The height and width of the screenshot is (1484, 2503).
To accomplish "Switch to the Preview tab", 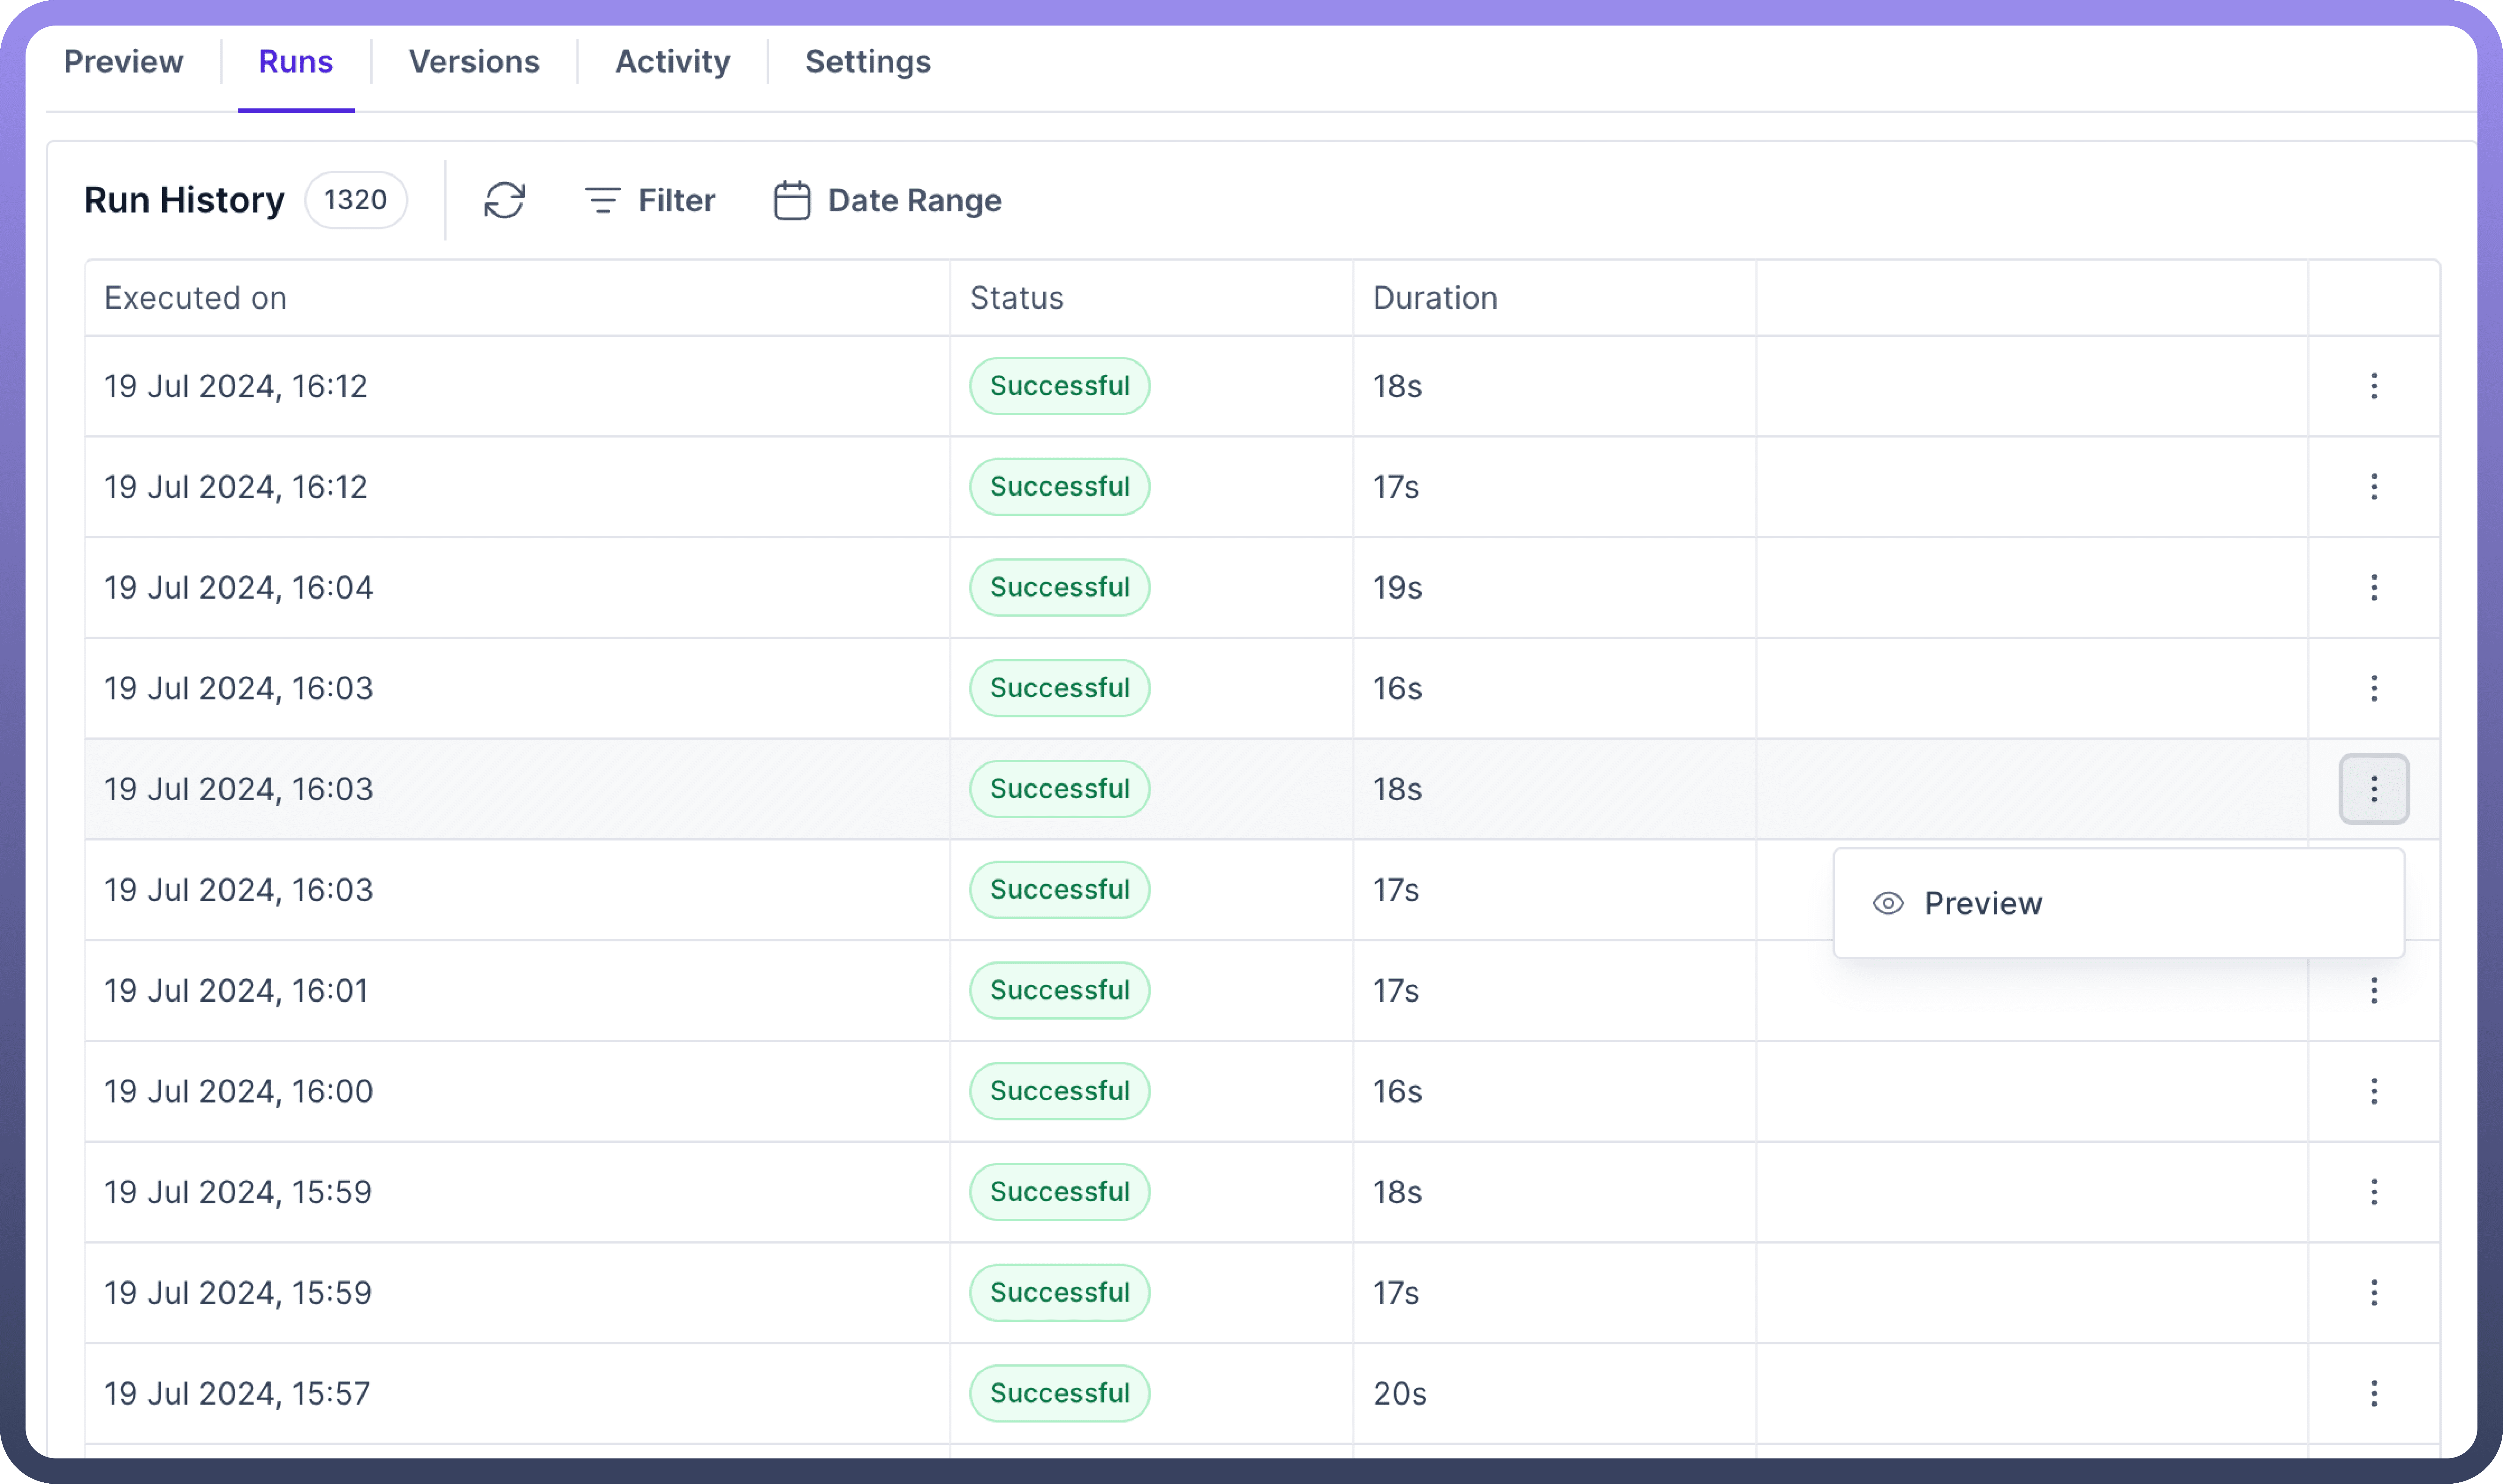I will pos(124,62).
